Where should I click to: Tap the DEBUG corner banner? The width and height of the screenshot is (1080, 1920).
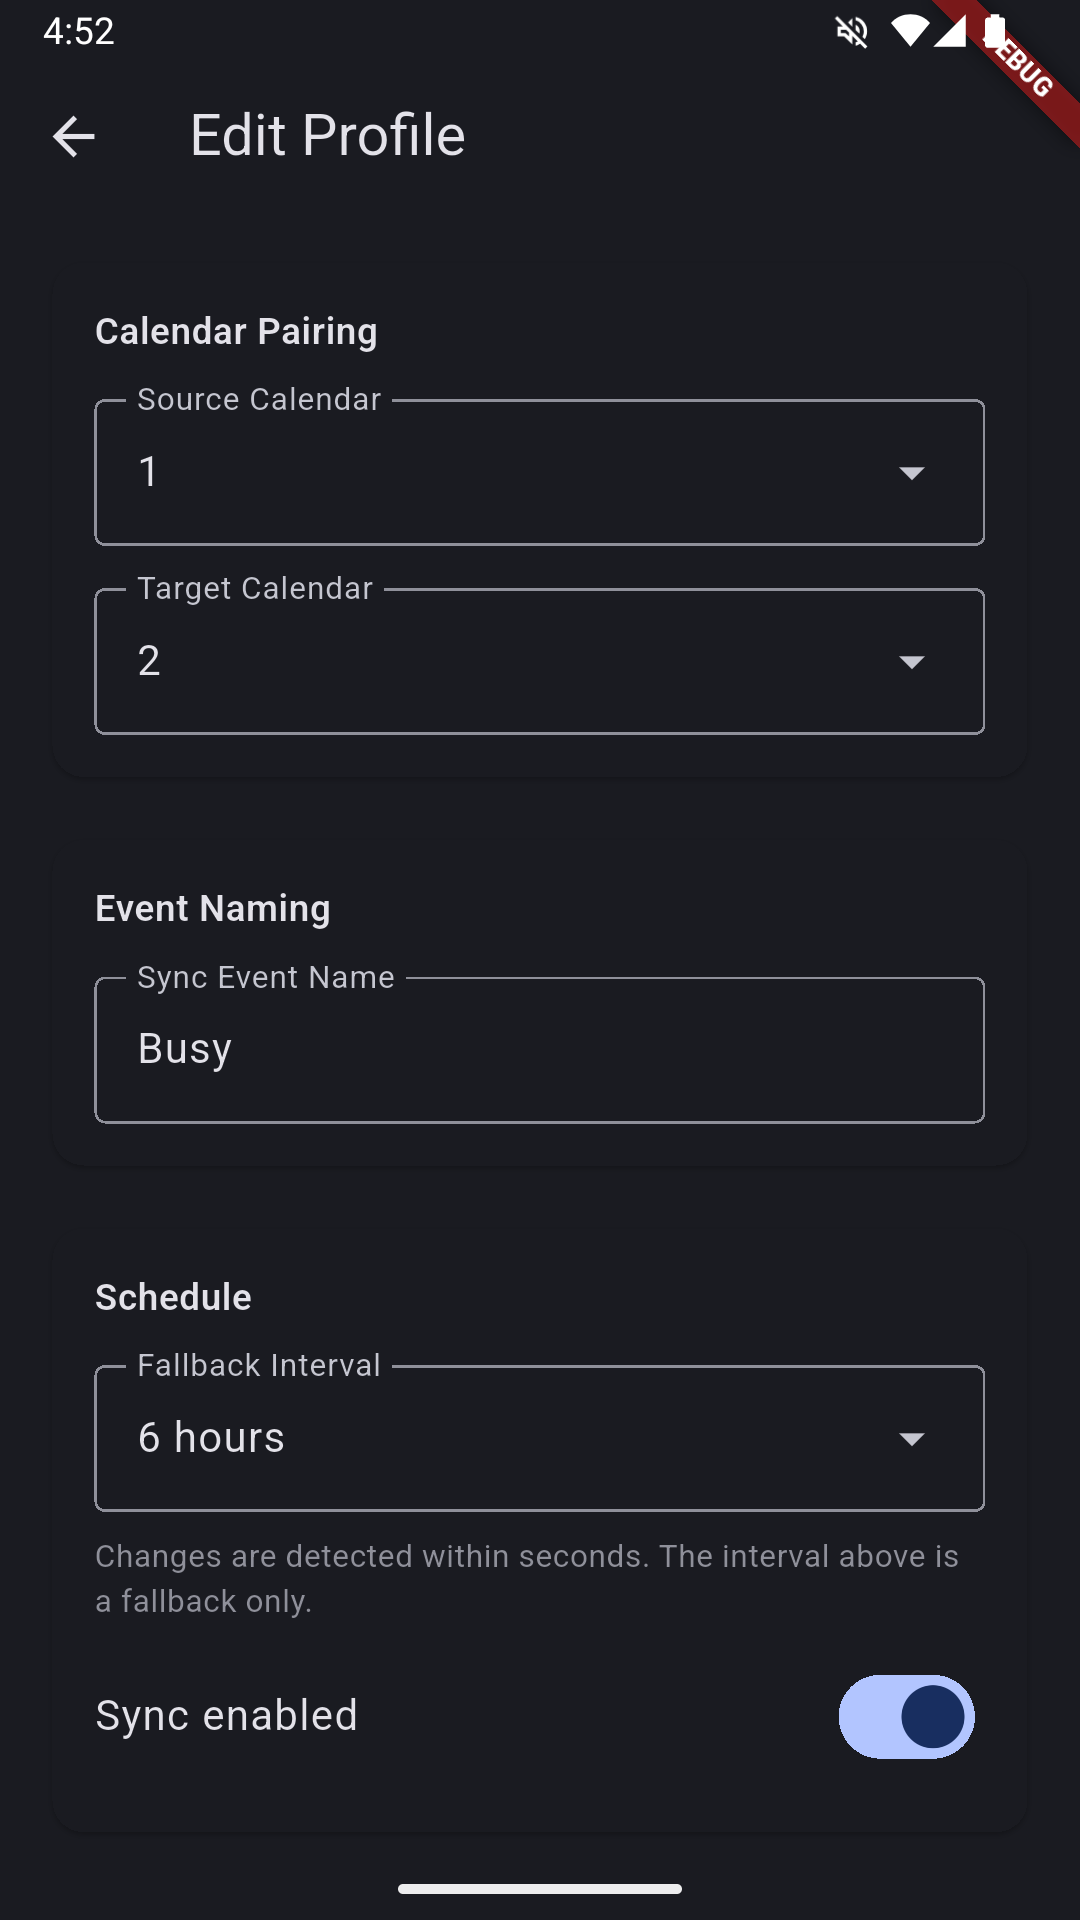click(x=1018, y=62)
